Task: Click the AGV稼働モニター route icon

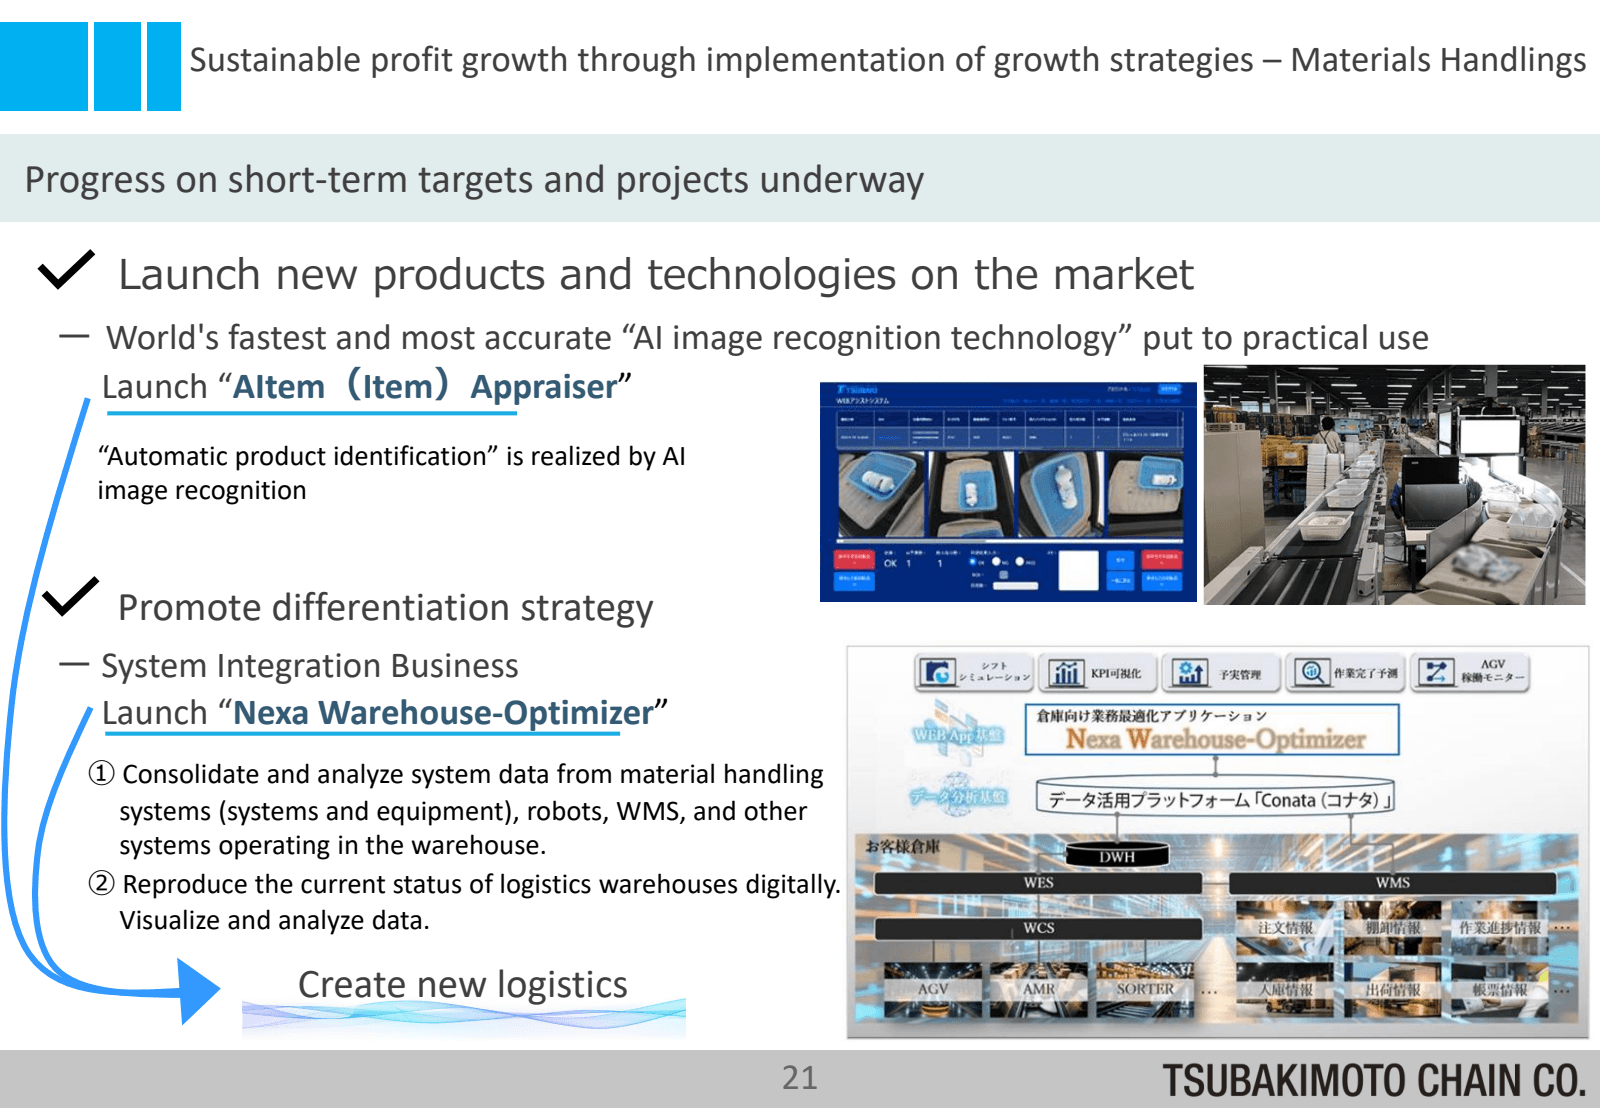Action: 1436,673
